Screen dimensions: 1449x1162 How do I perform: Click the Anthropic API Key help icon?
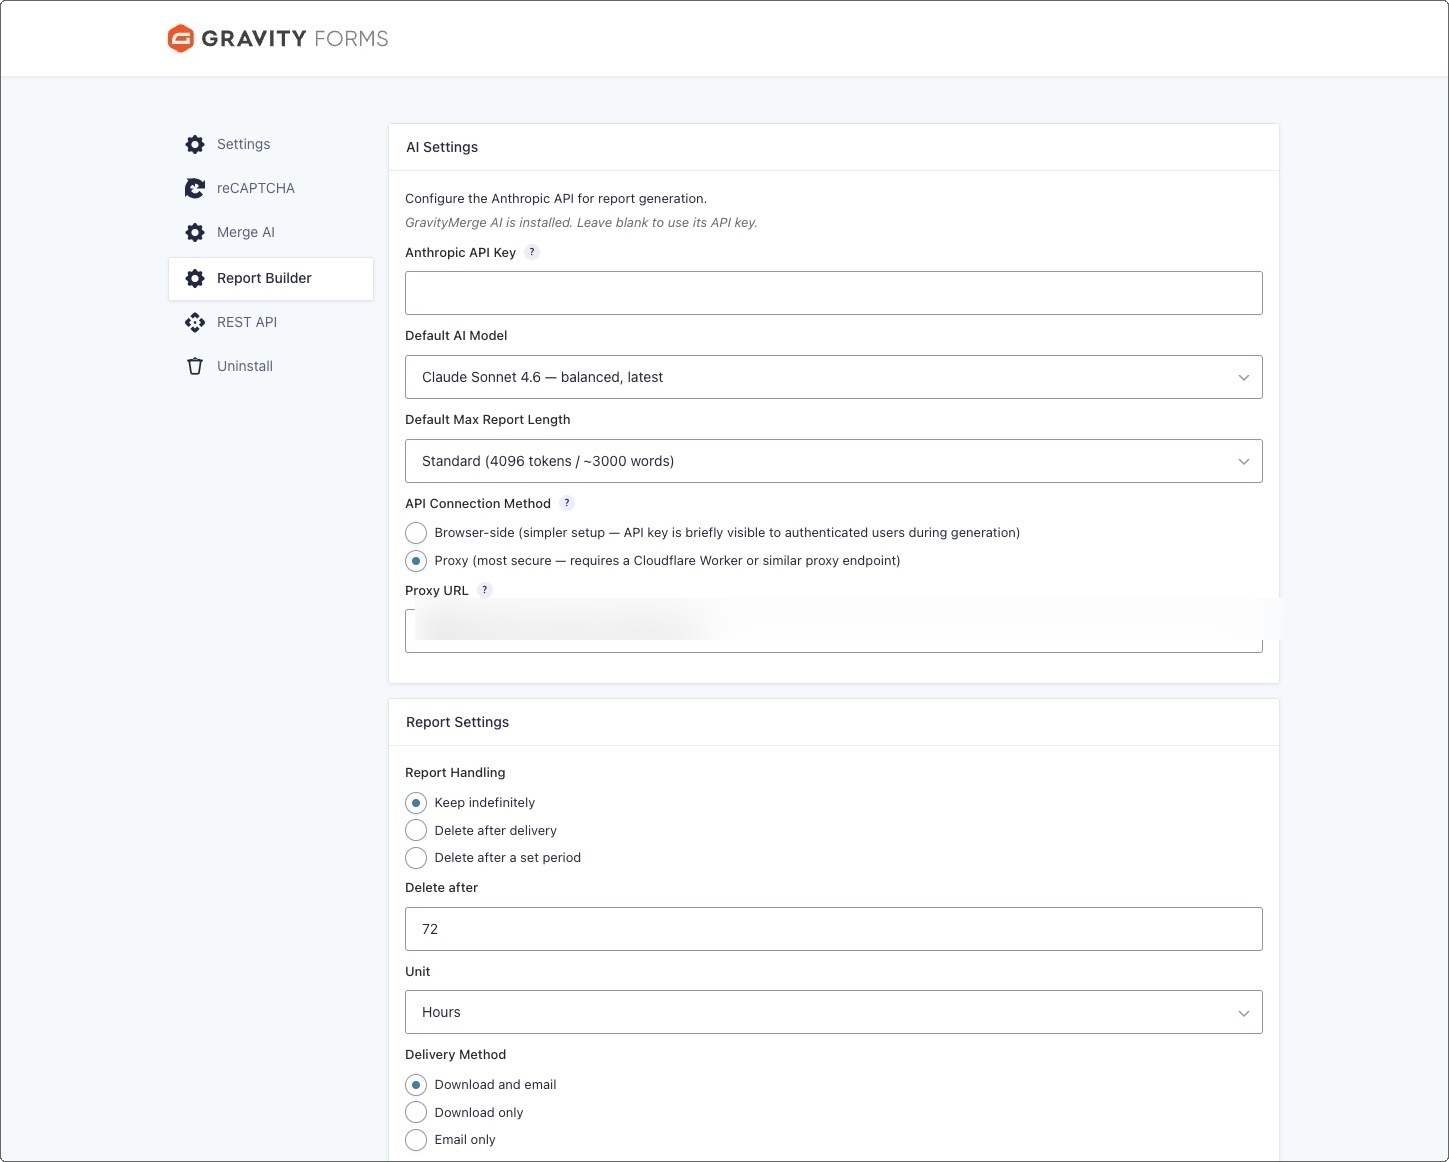(532, 252)
